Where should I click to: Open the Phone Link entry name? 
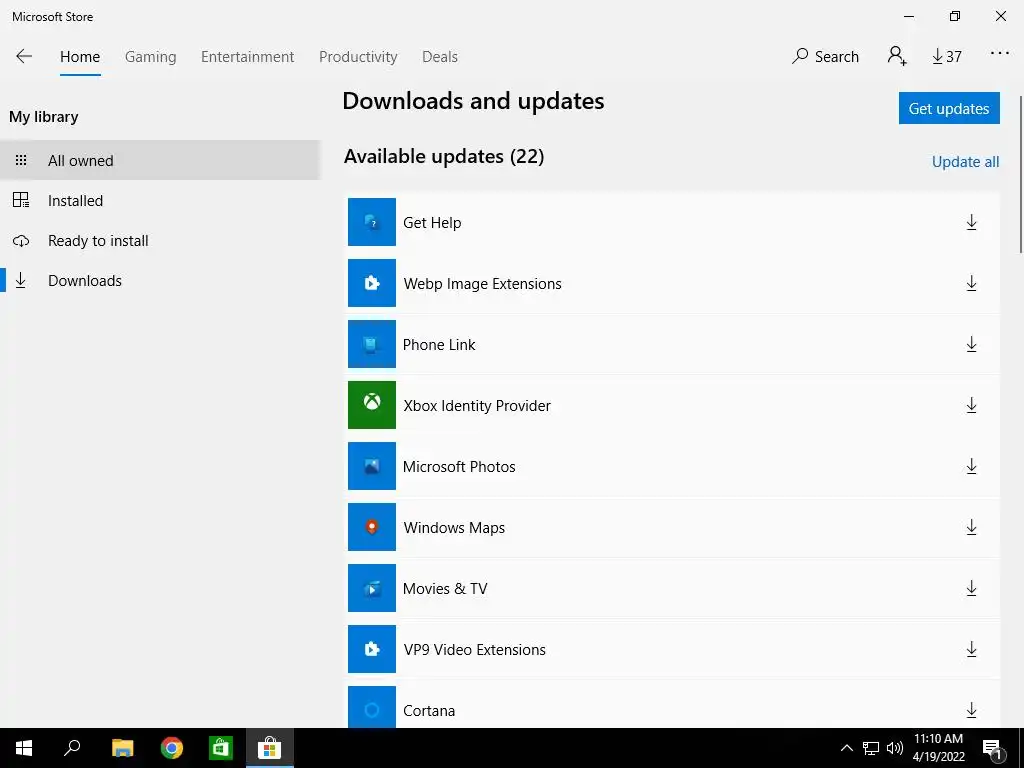tap(439, 345)
